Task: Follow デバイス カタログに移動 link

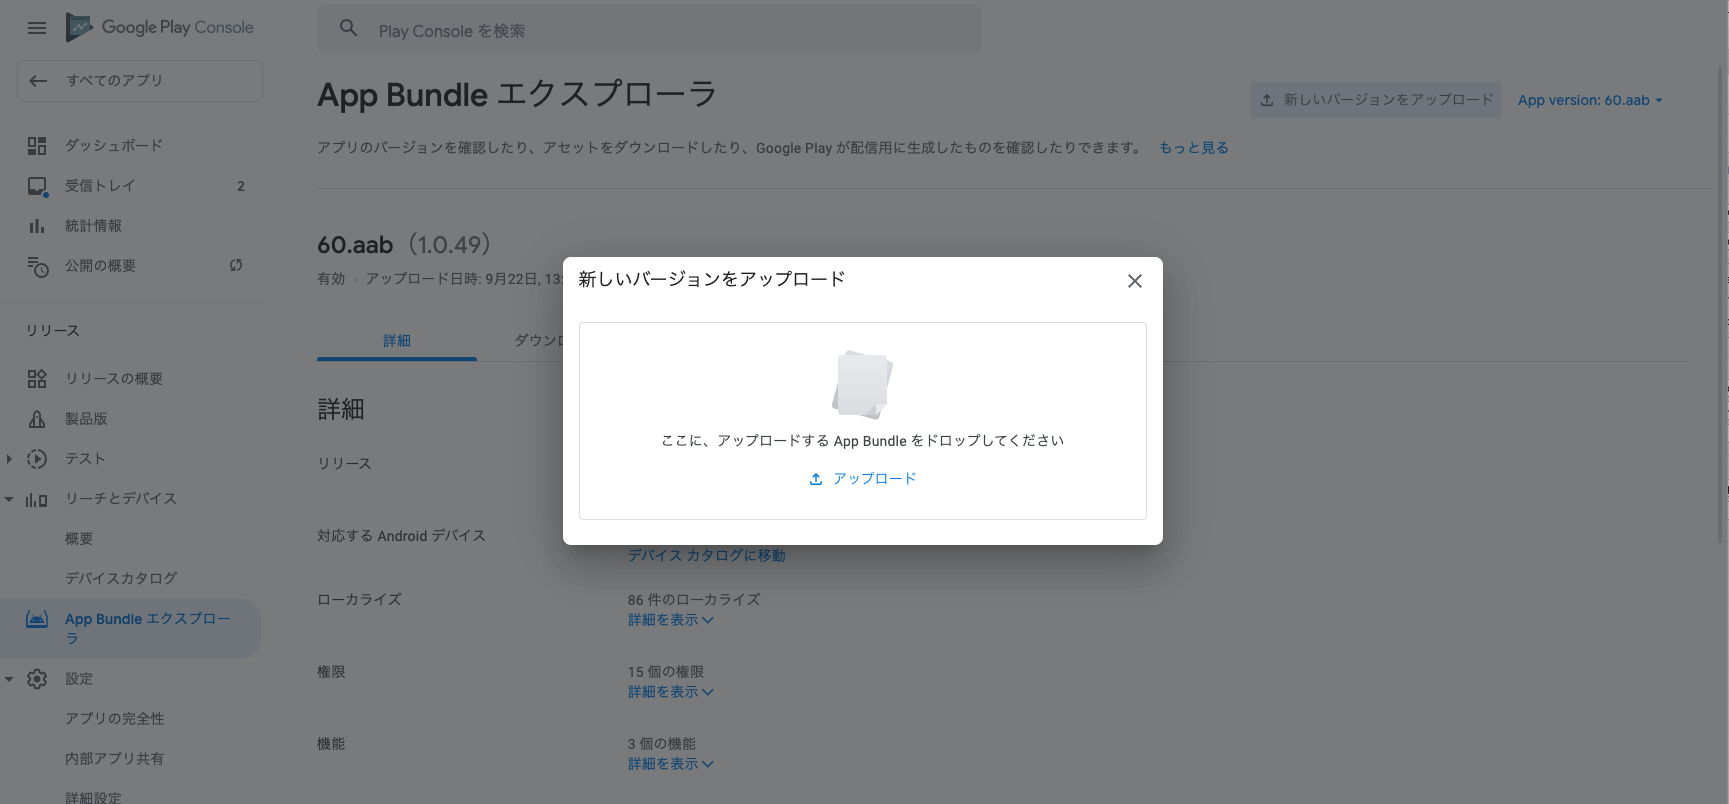Action: [x=707, y=556]
